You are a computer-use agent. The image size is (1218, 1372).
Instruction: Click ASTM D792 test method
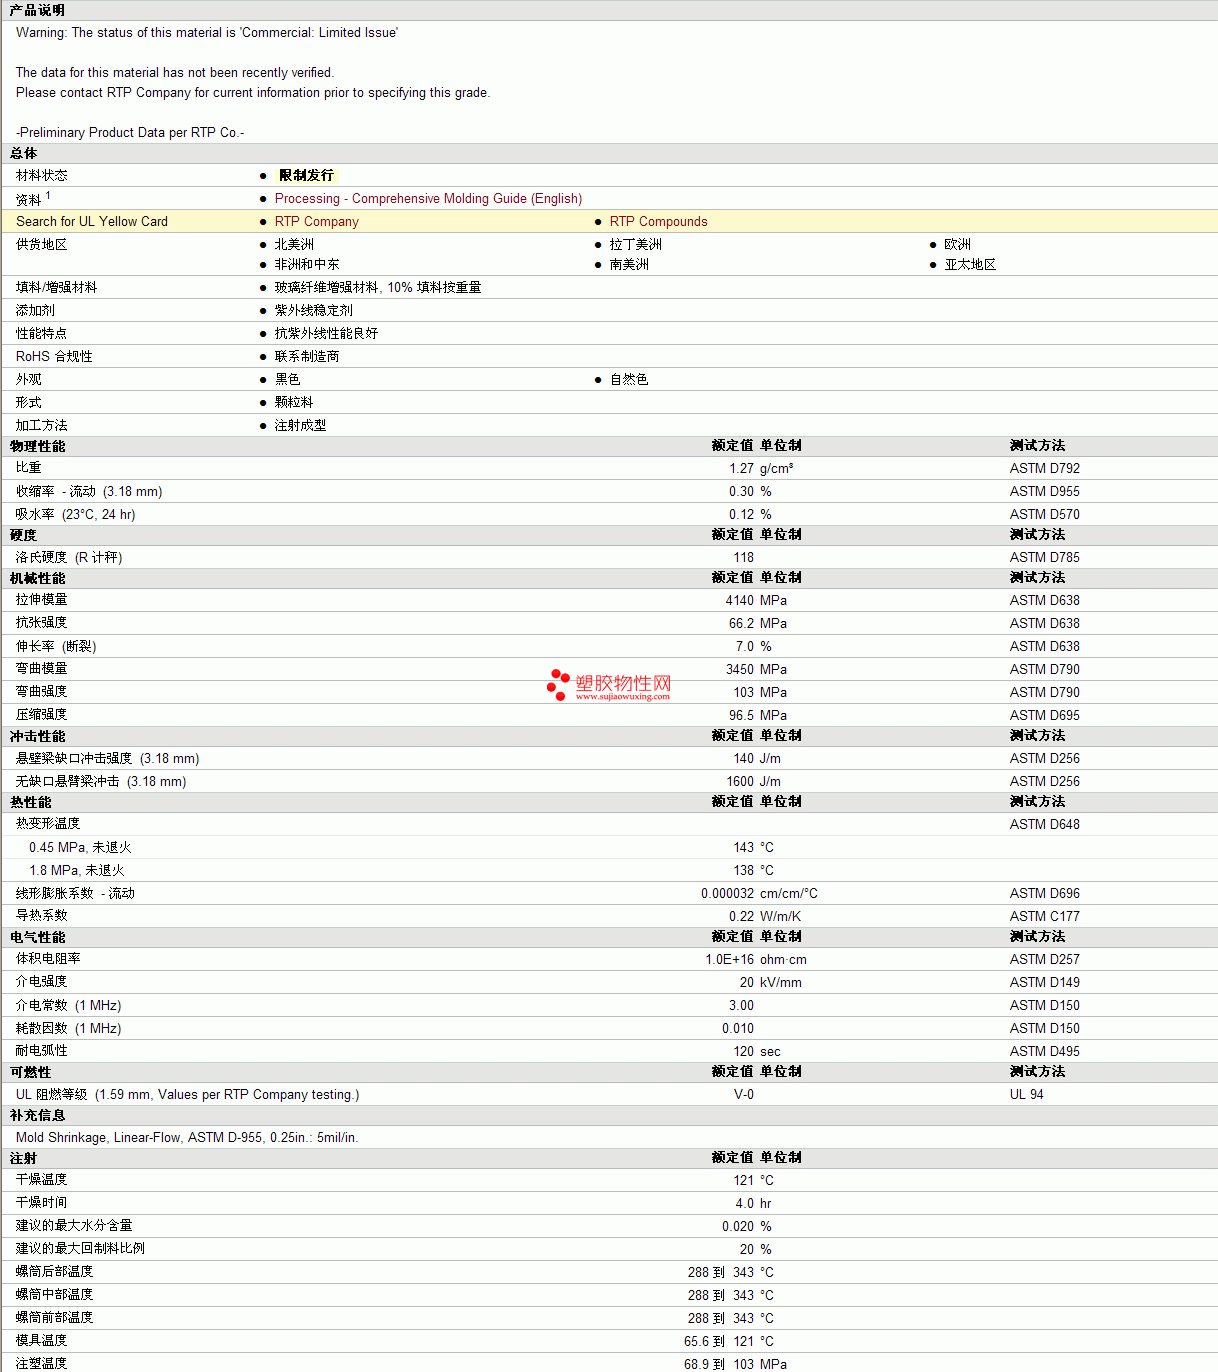[1044, 468]
